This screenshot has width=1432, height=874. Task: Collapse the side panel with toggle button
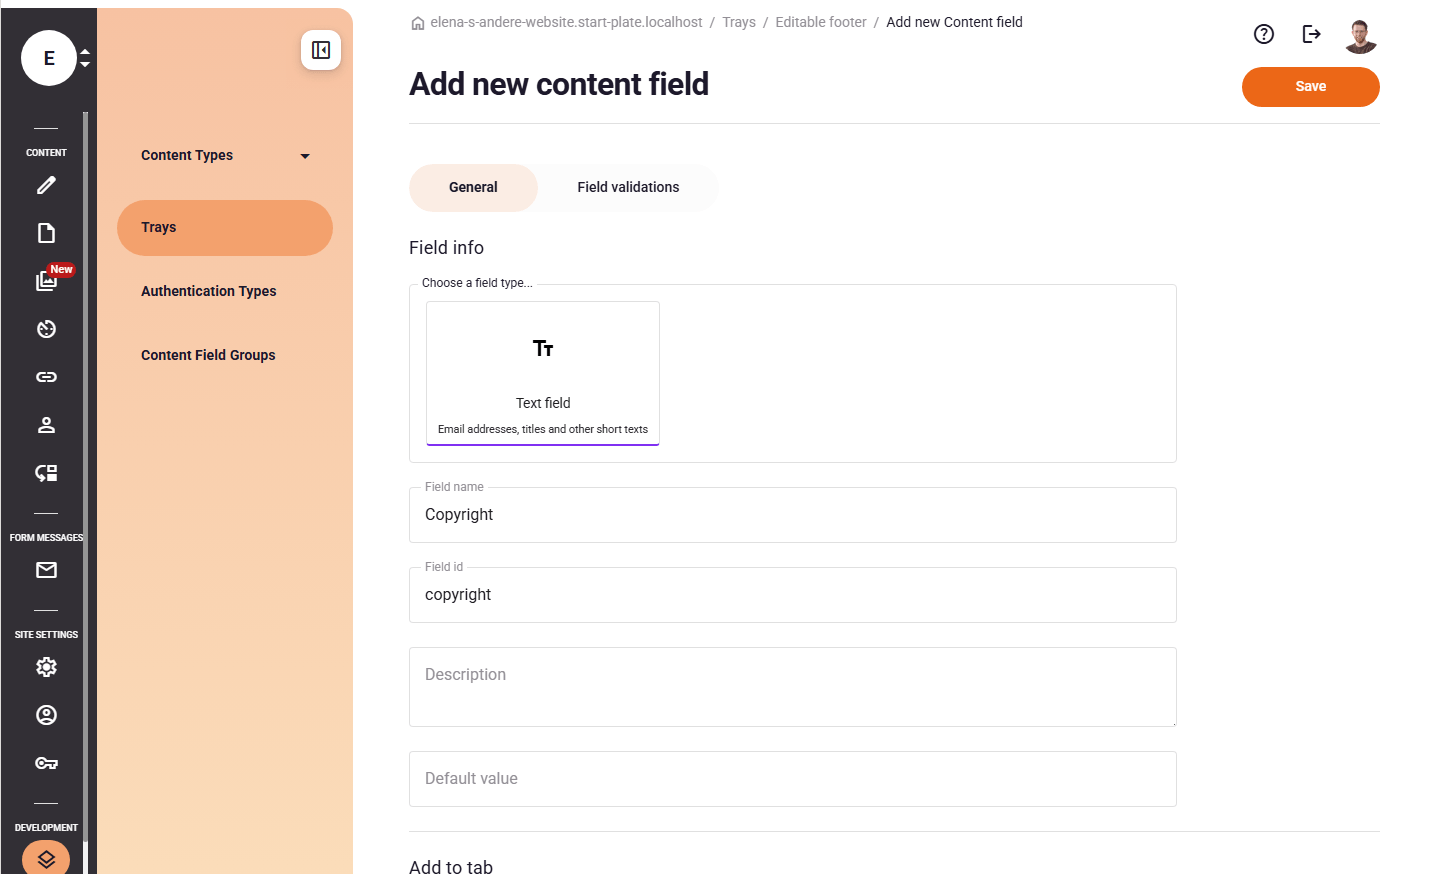click(x=321, y=50)
